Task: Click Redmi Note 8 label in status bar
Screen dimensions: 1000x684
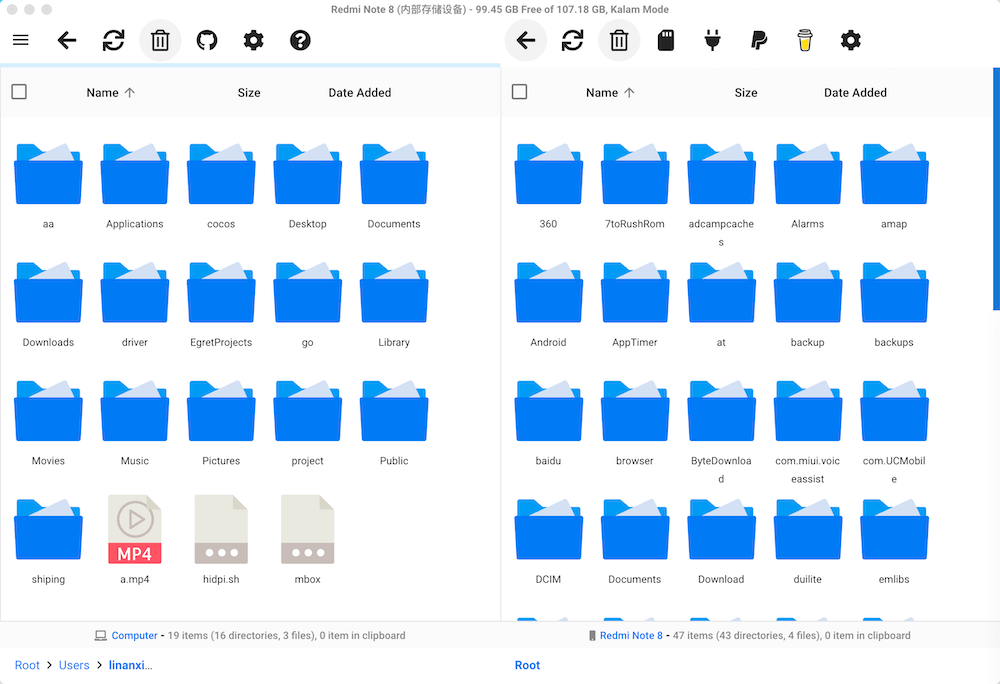Action: click(x=631, y=636)
